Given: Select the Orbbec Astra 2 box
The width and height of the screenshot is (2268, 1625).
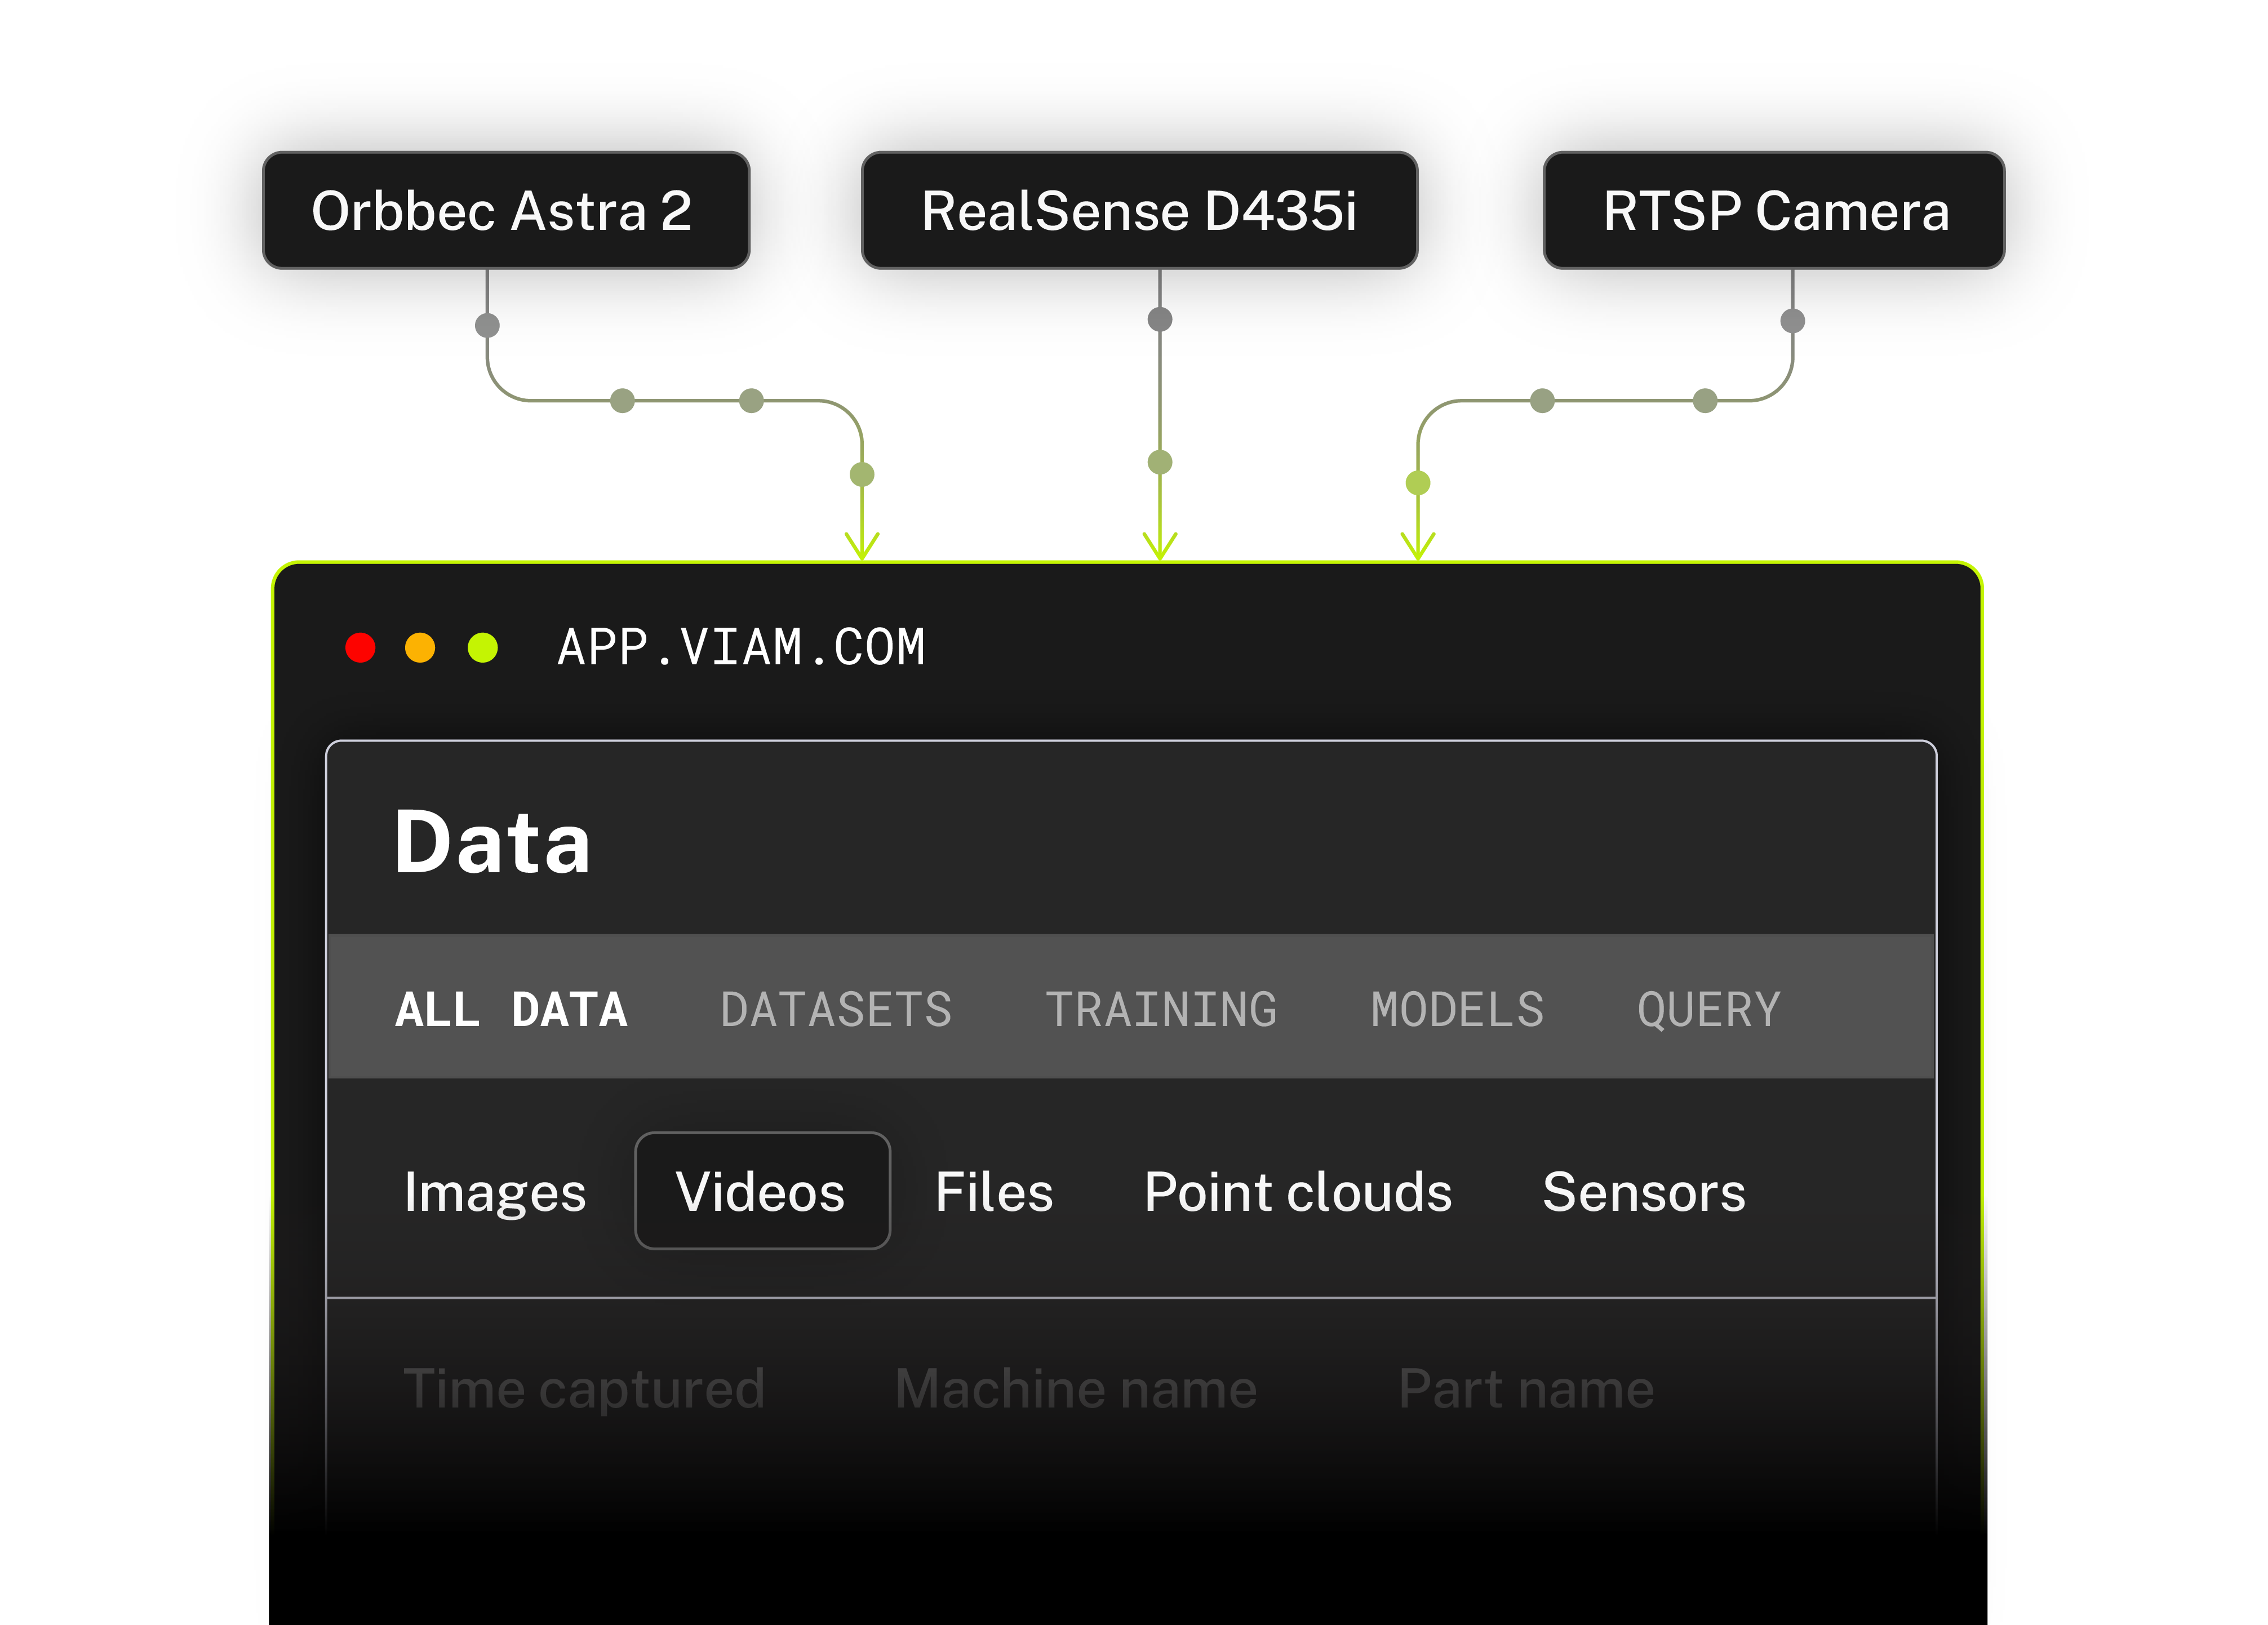Looking at the screenshot, I should click(506, 210).
